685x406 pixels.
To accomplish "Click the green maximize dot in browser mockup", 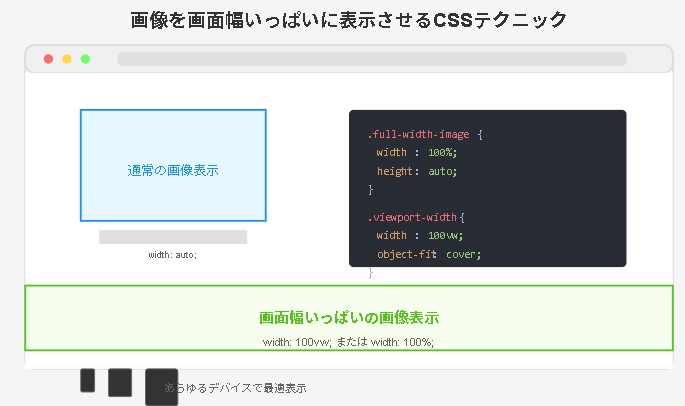I will pyautogui.click(x=86, y=59).
